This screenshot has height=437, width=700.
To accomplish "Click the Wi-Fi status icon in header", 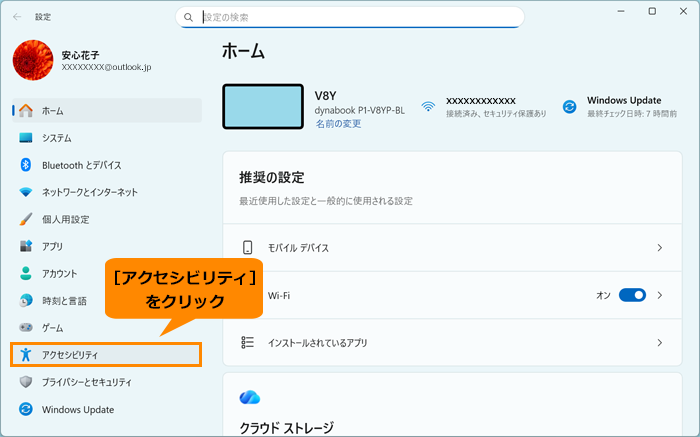I will (428, 107).
